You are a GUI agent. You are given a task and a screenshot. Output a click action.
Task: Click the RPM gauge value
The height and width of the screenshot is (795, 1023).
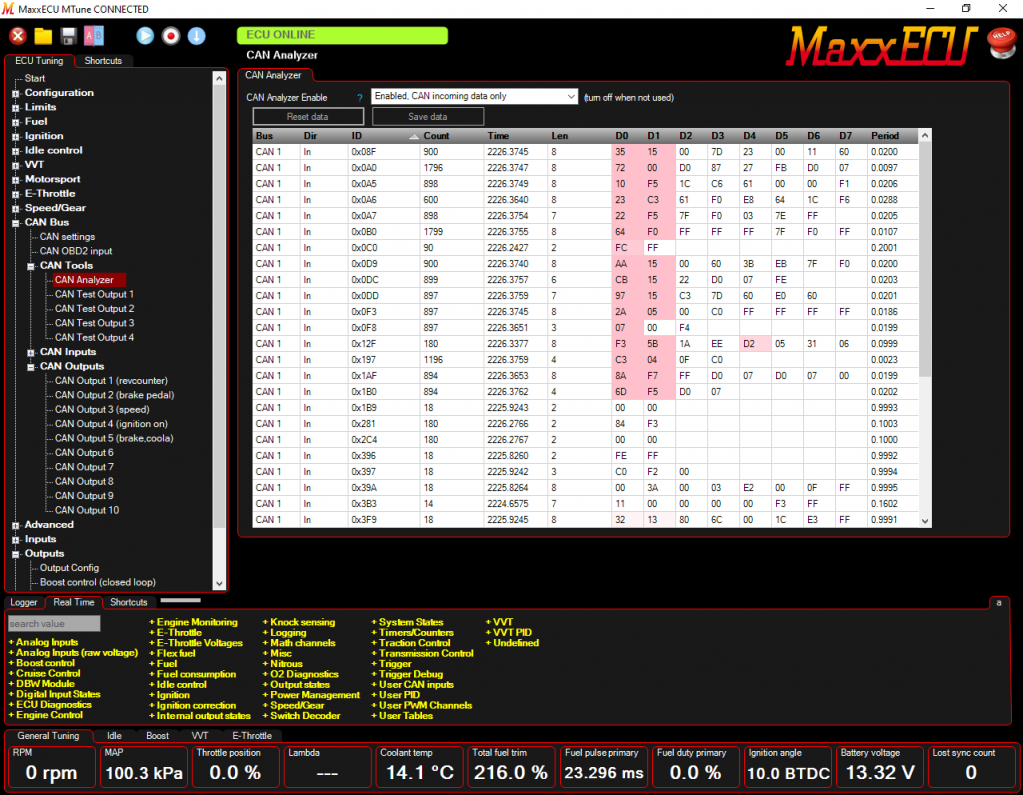tap(51, 773)
